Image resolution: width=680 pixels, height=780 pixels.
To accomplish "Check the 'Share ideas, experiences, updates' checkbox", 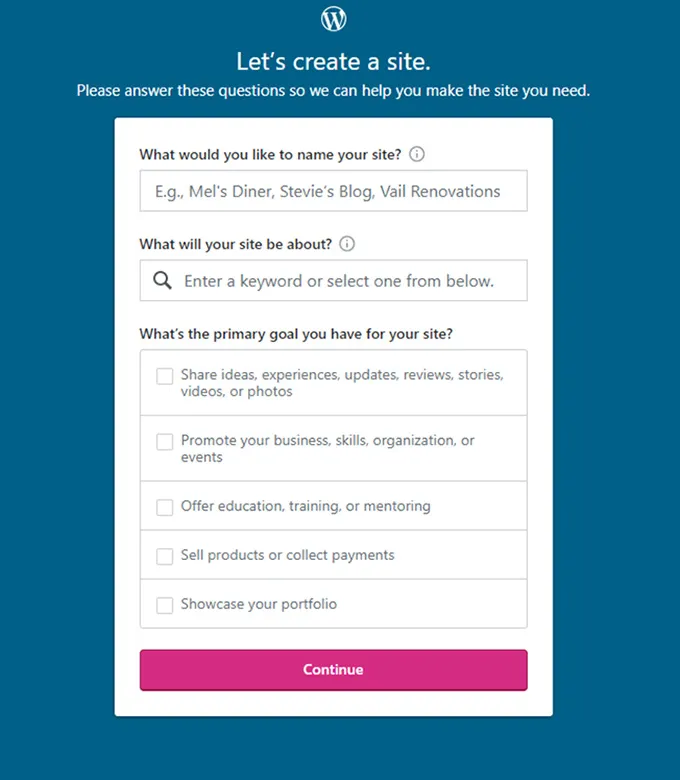I will click(165, 376).
